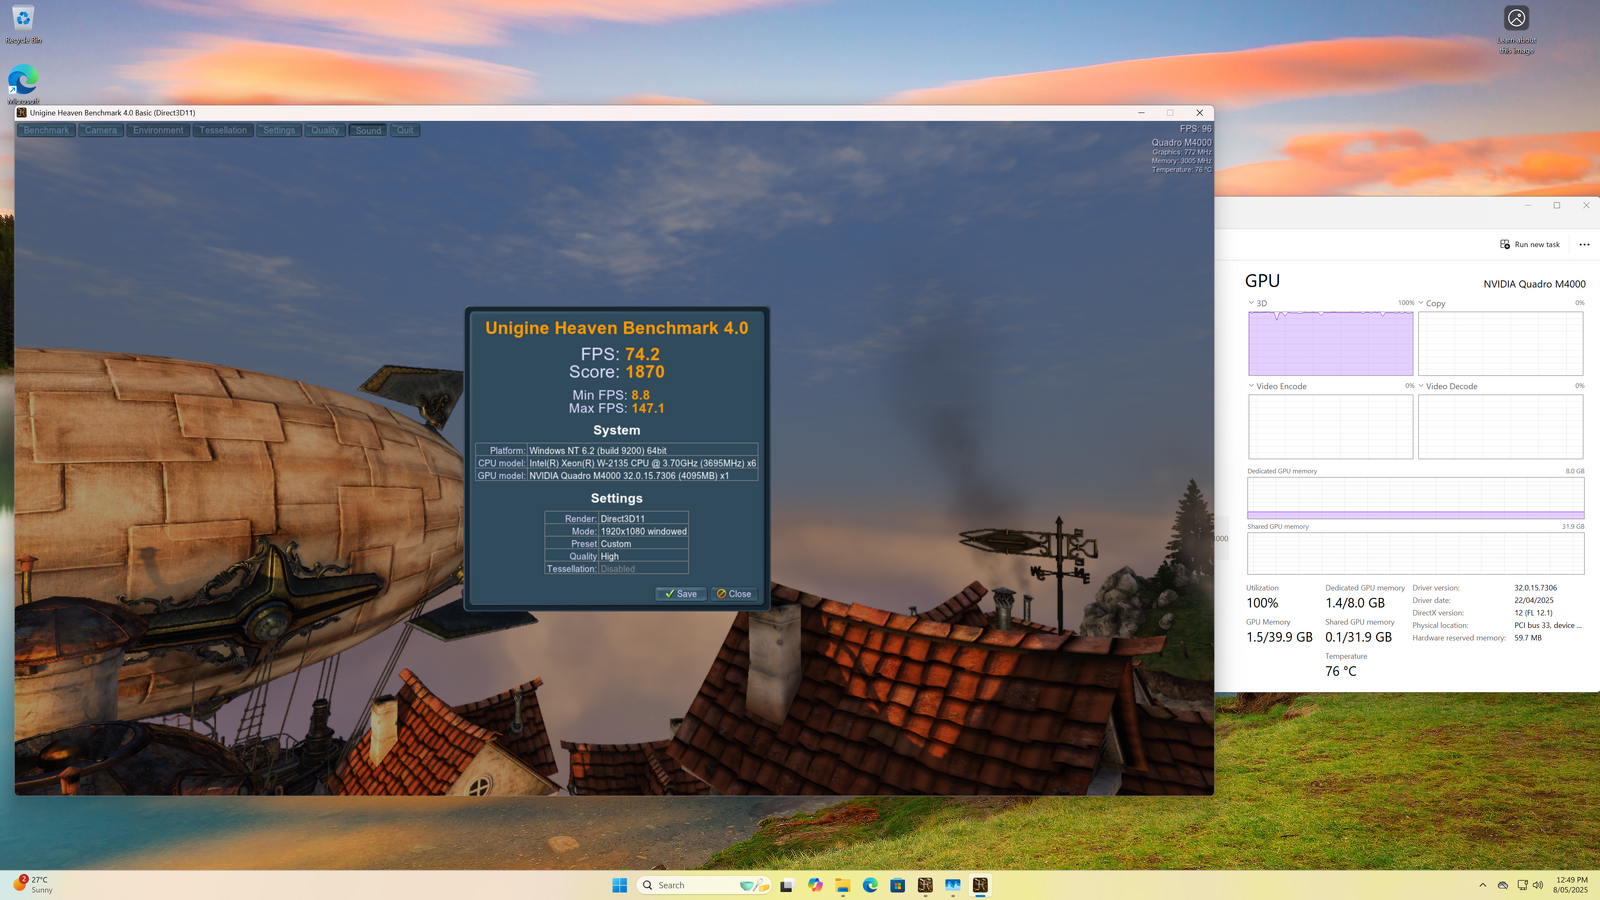Click the 1.5/39.9 GB GPU Memory value
The image size is (1600, 900).
click(1279, 637)
